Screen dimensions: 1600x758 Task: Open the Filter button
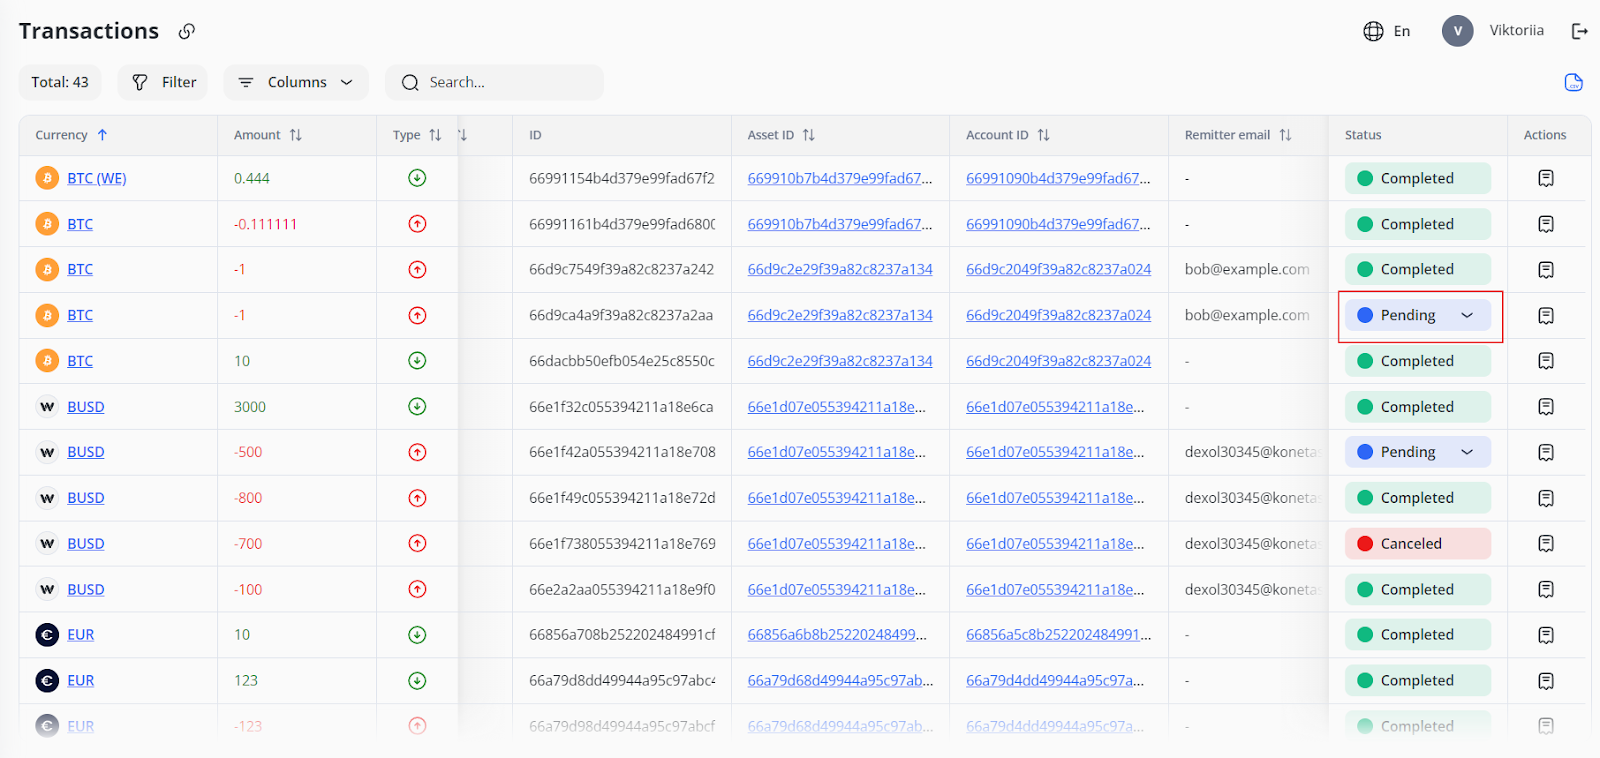[x=163, y=82]
